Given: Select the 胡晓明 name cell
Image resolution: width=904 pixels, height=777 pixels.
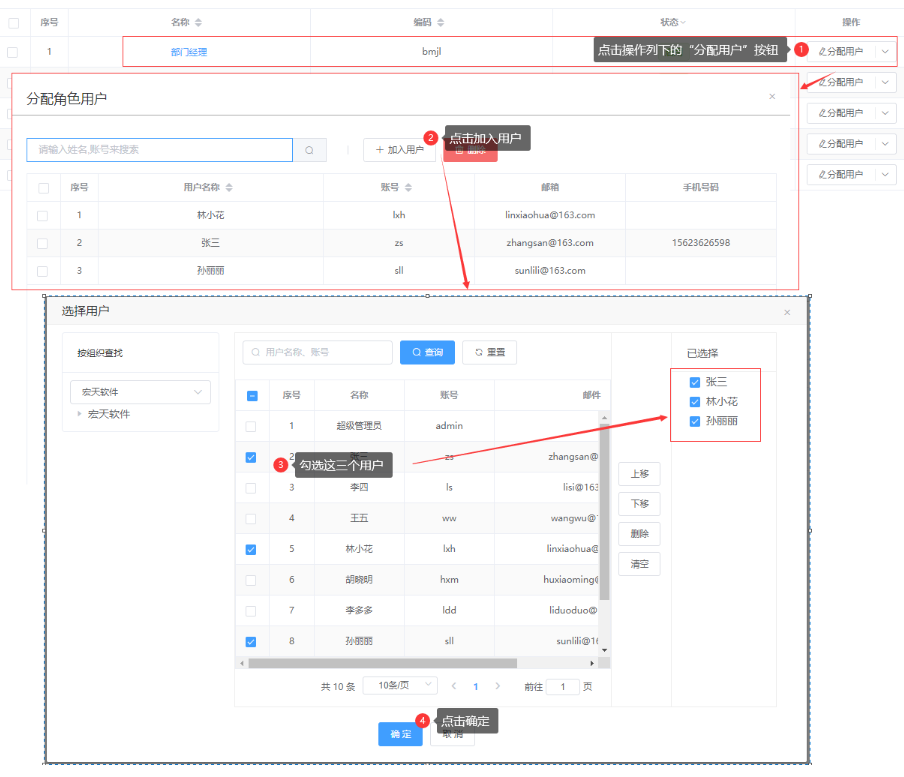Looking at the screenshot, I should [359, 579].
